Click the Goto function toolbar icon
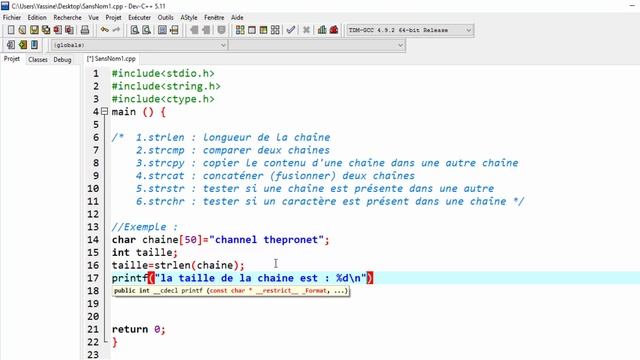Image resolution: width=640 pixels, height=360 pixels. coord(162,30)
